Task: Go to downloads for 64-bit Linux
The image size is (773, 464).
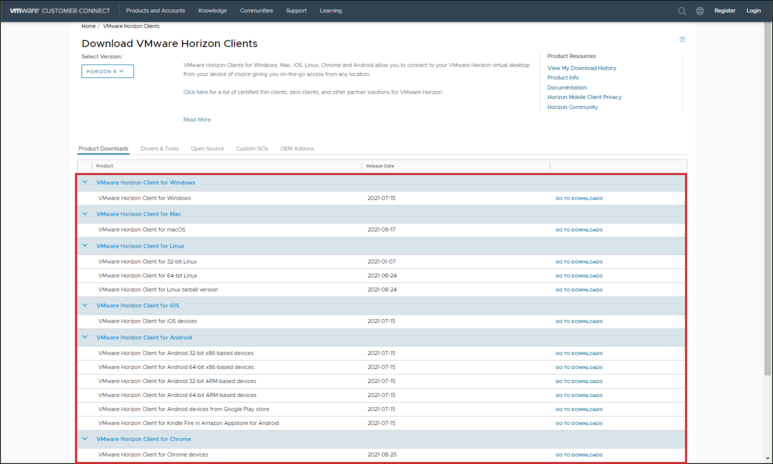Action: (579, 276)
